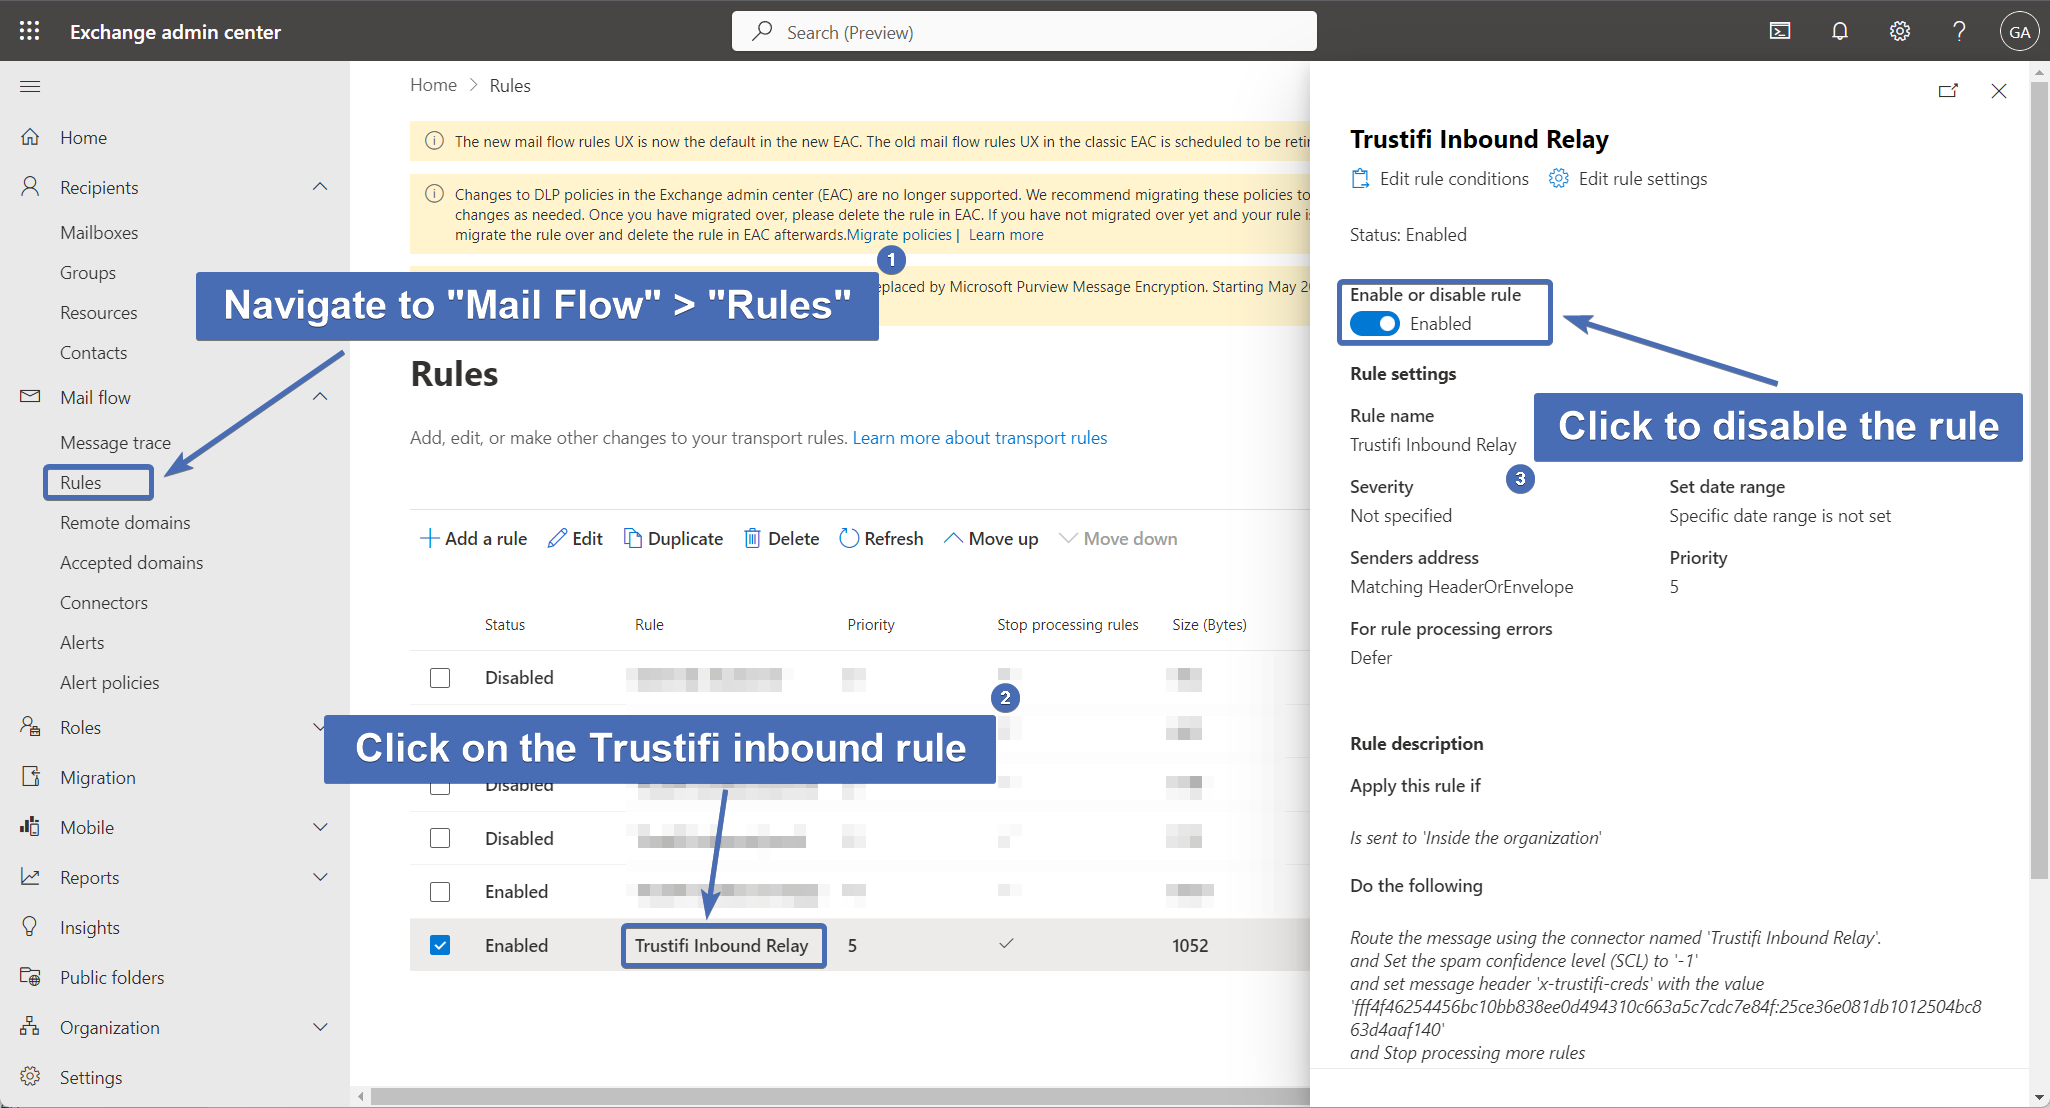Expand the Mobile section chevron

point(320,827)
